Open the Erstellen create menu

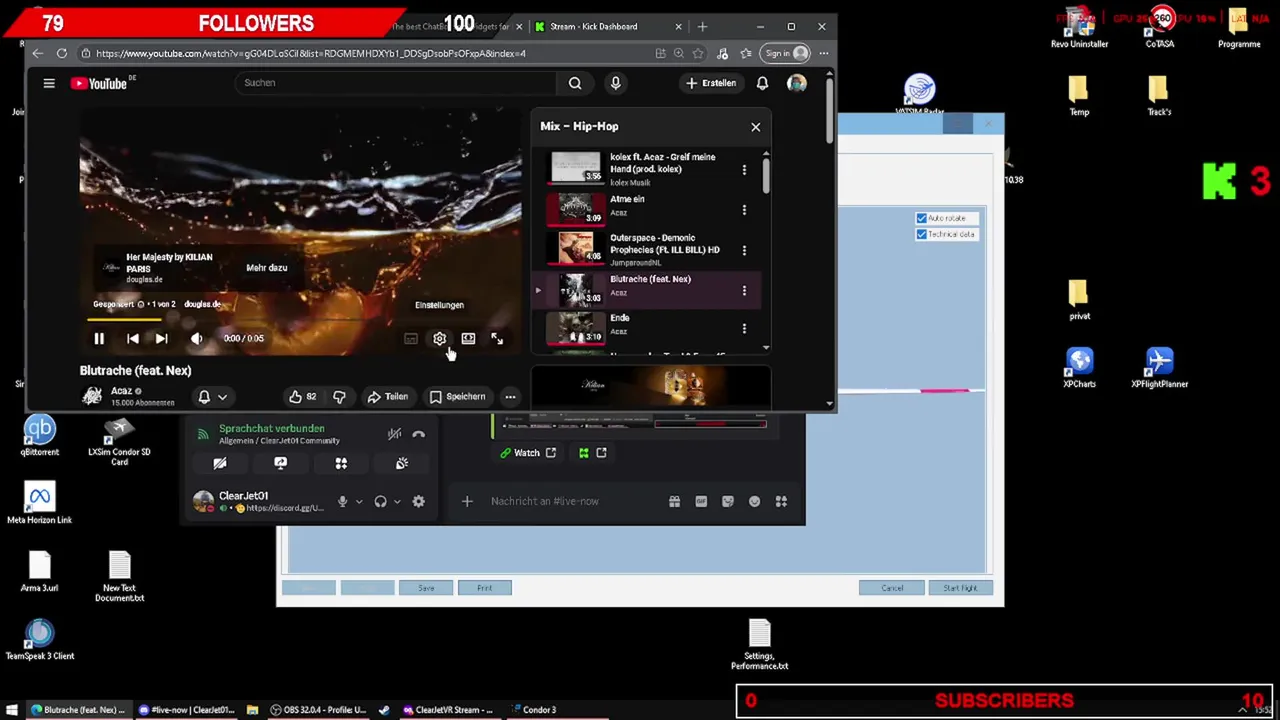click(x=711, y=83)
